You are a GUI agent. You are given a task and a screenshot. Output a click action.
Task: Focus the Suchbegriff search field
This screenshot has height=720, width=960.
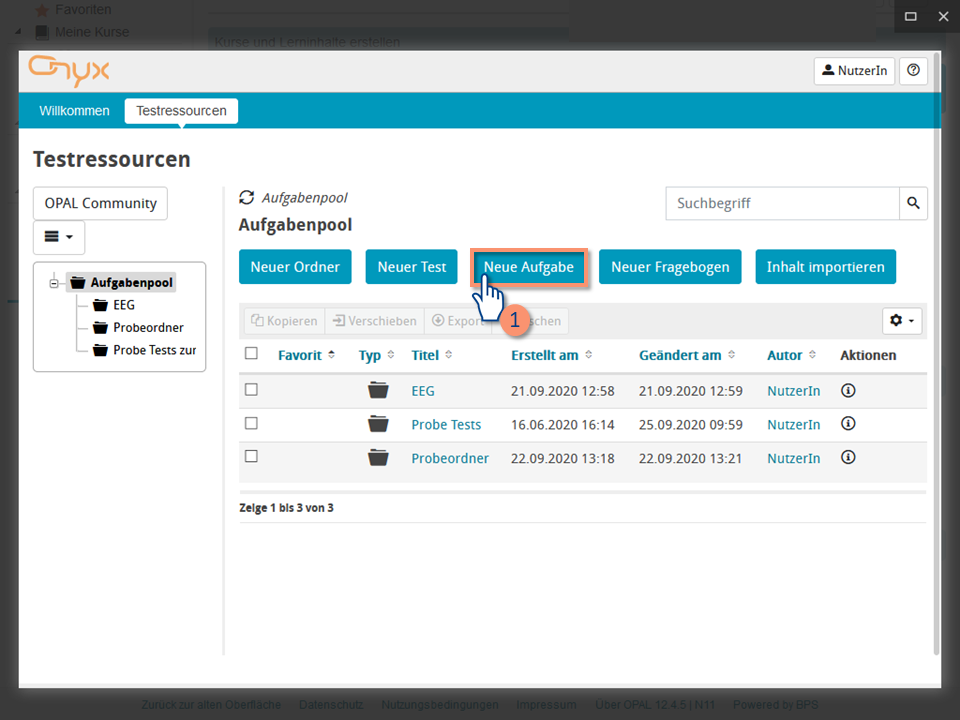[x=782, y=203]
